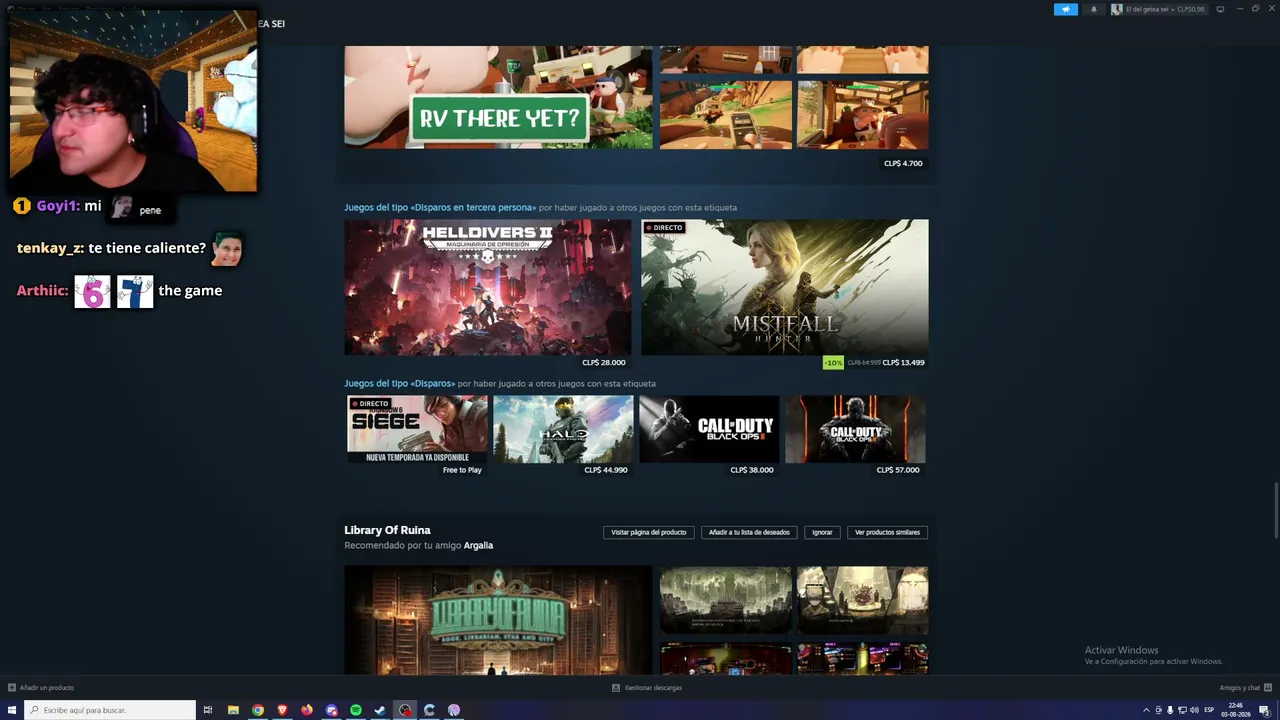
Task: Click 'Visitar página del producto' button
Action: pyautogui.click(x=649, y=532)
